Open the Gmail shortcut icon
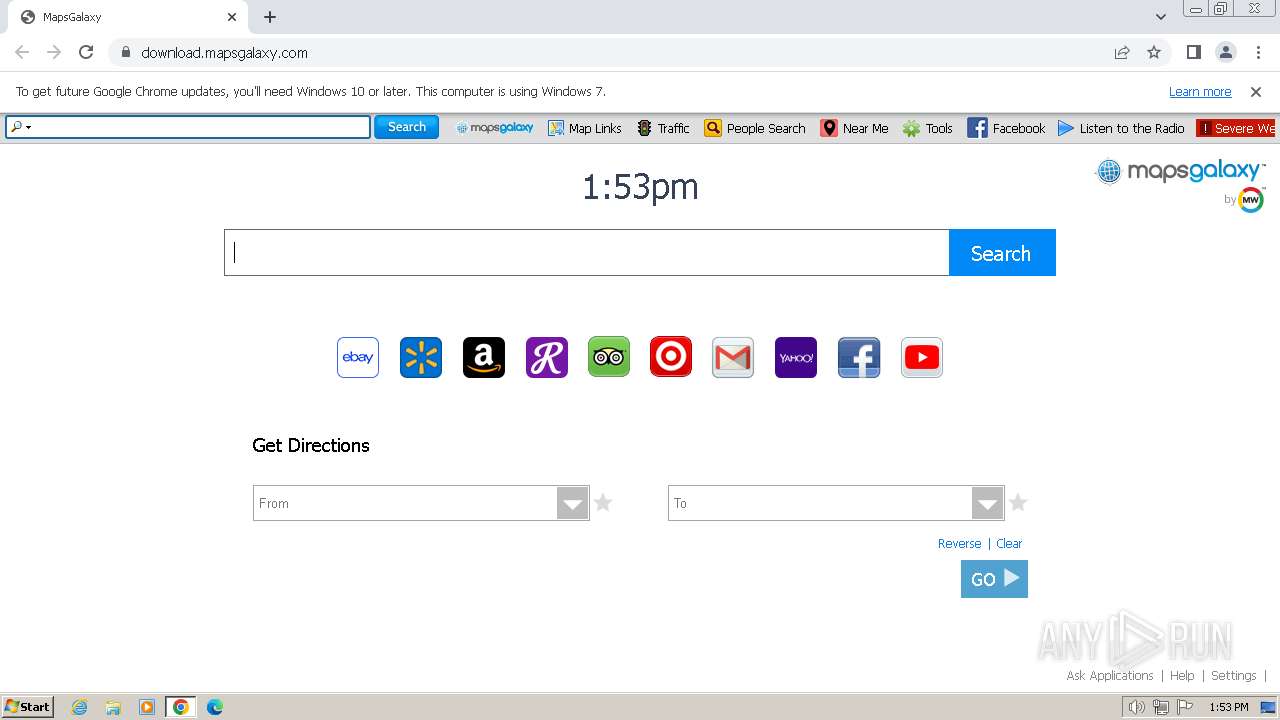Viewport: 1280px width, 720px height. (x=733, y=357)
